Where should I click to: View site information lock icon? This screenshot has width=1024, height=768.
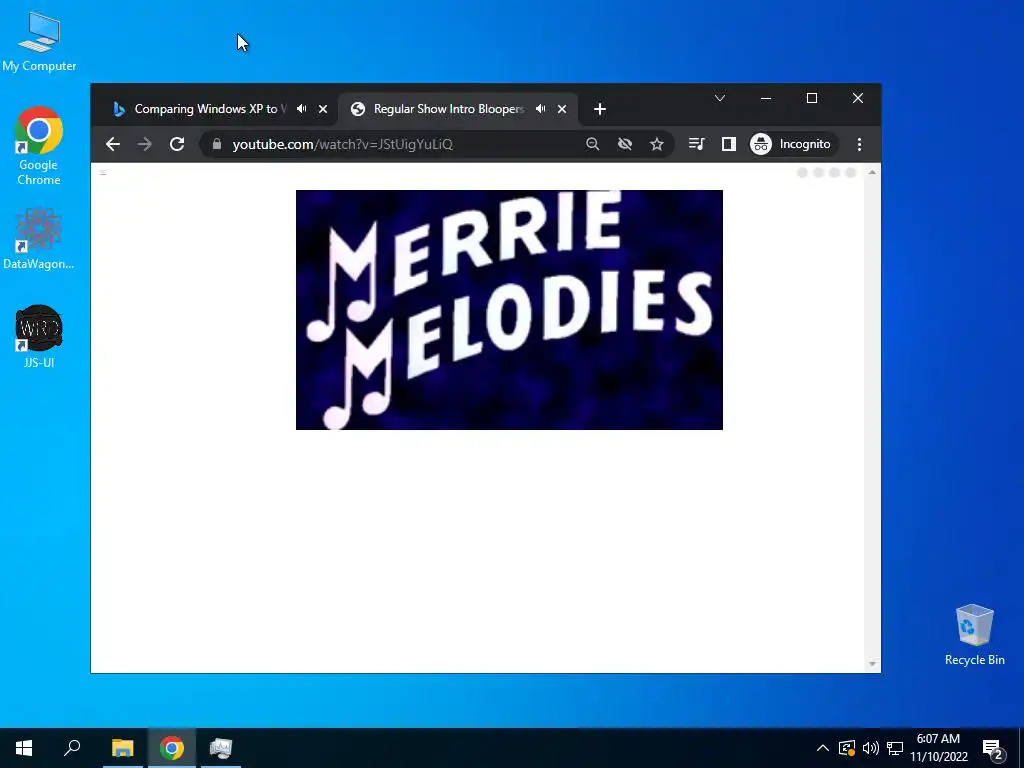(x=217, y=144)
